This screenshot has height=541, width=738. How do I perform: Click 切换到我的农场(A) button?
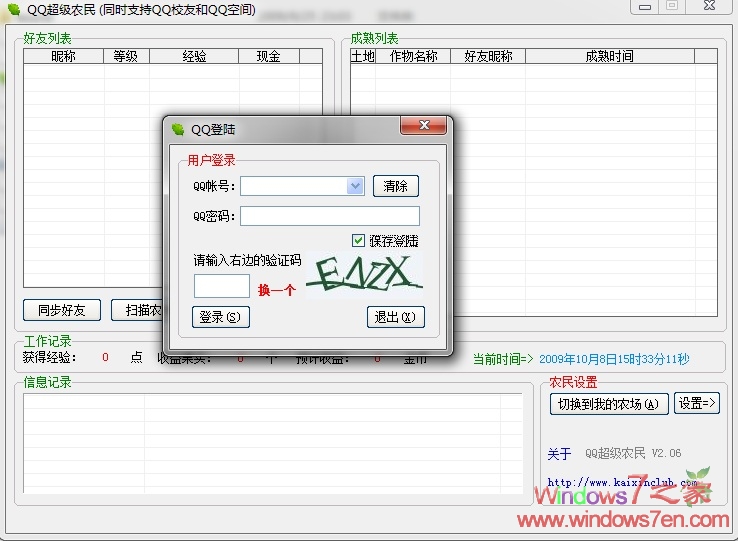pos(608,404)
